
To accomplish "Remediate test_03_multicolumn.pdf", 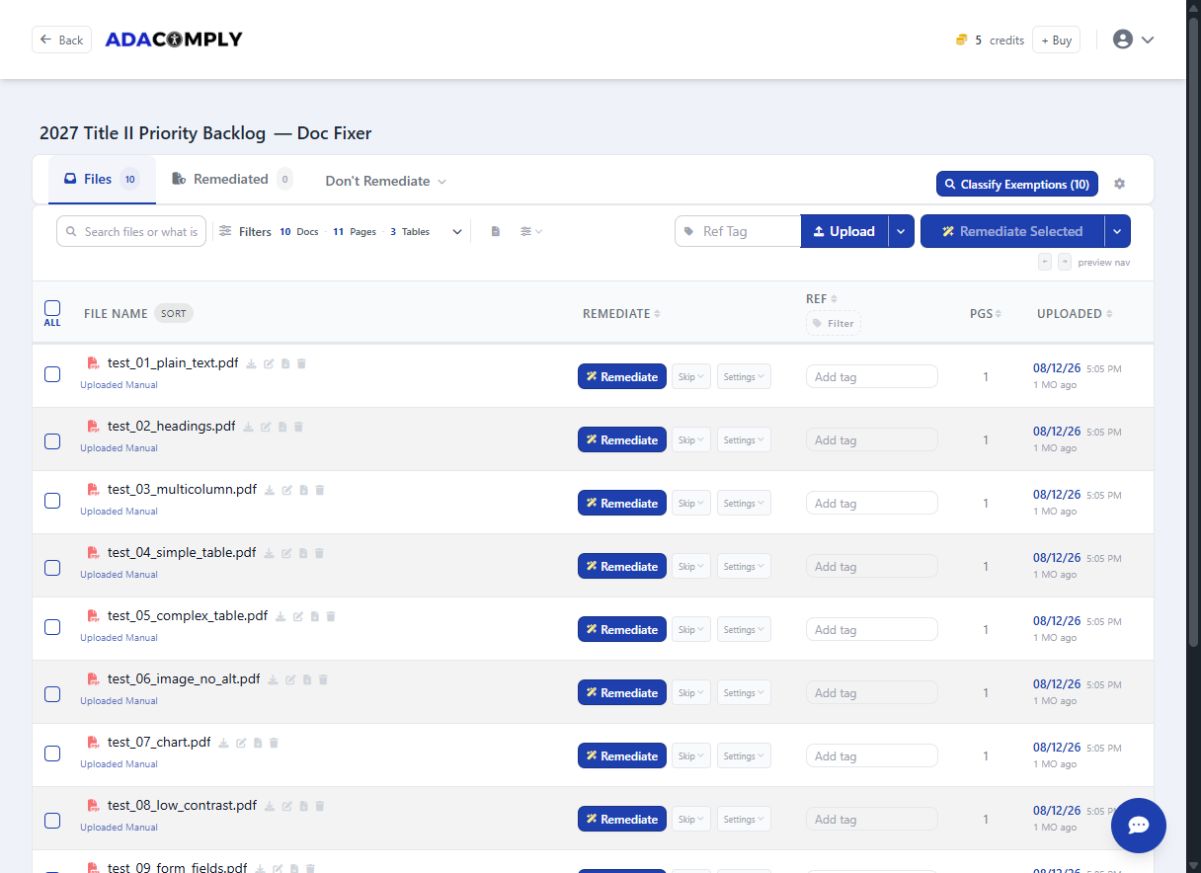I will pos(622,503).
